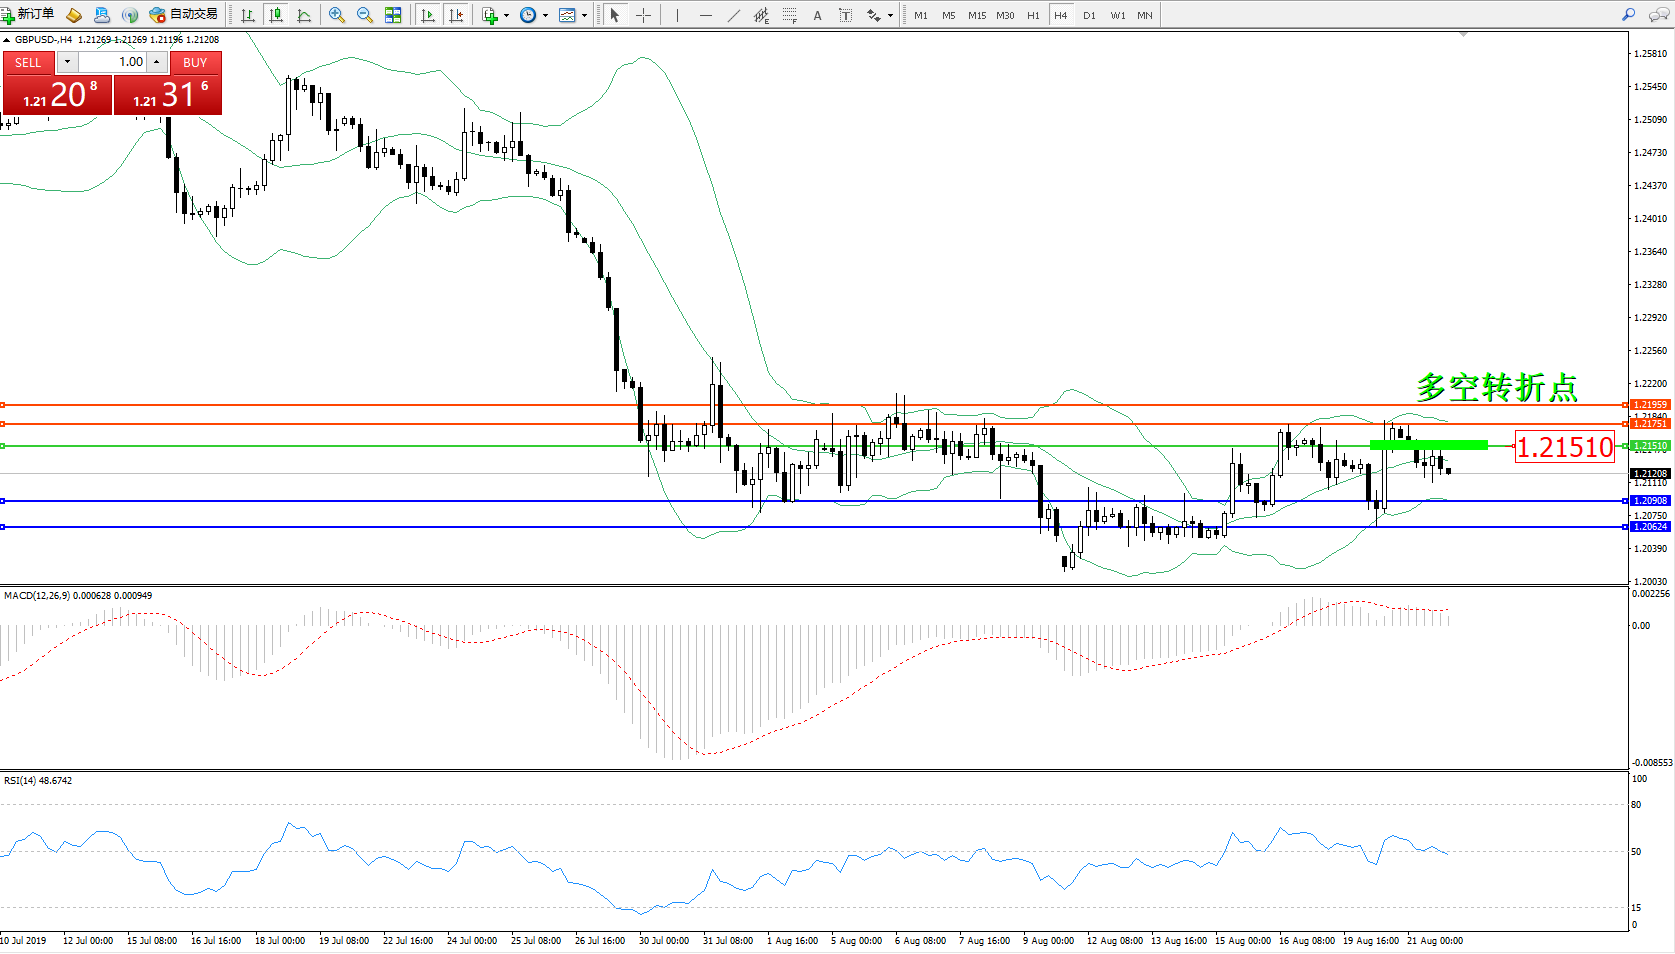The height and width of the screenshot is (954, 1675).
Task: Switch to the M15 timeframe
Action: [976, 15]
